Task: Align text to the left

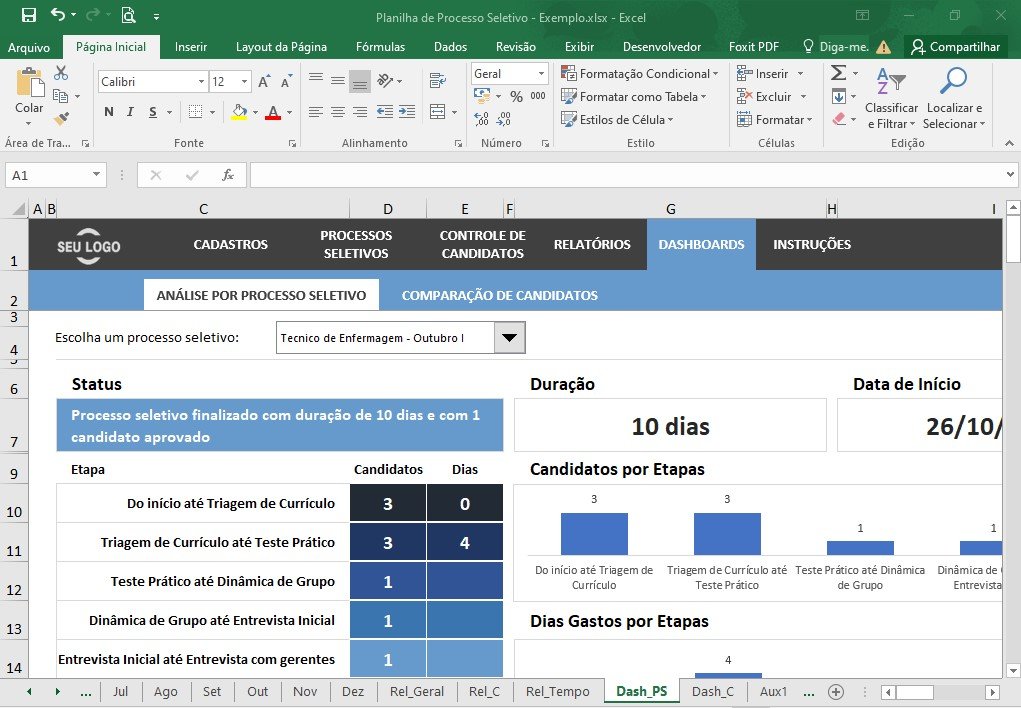Action: pyautogui.click(x=316, y=112)
